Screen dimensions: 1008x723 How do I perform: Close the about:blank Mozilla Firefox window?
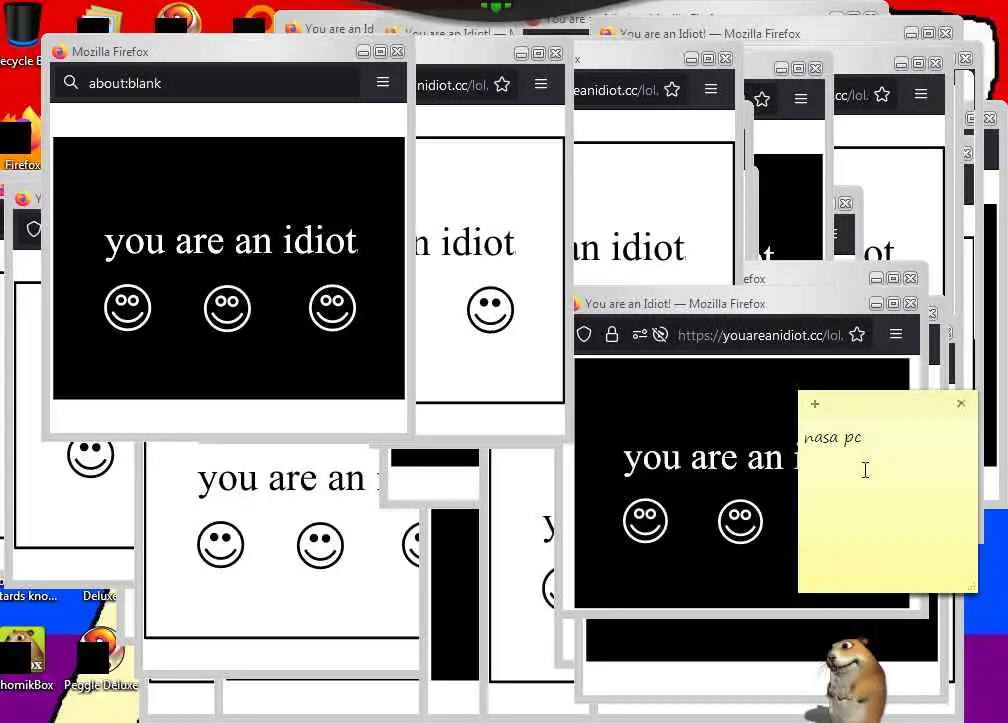(398, 51)
